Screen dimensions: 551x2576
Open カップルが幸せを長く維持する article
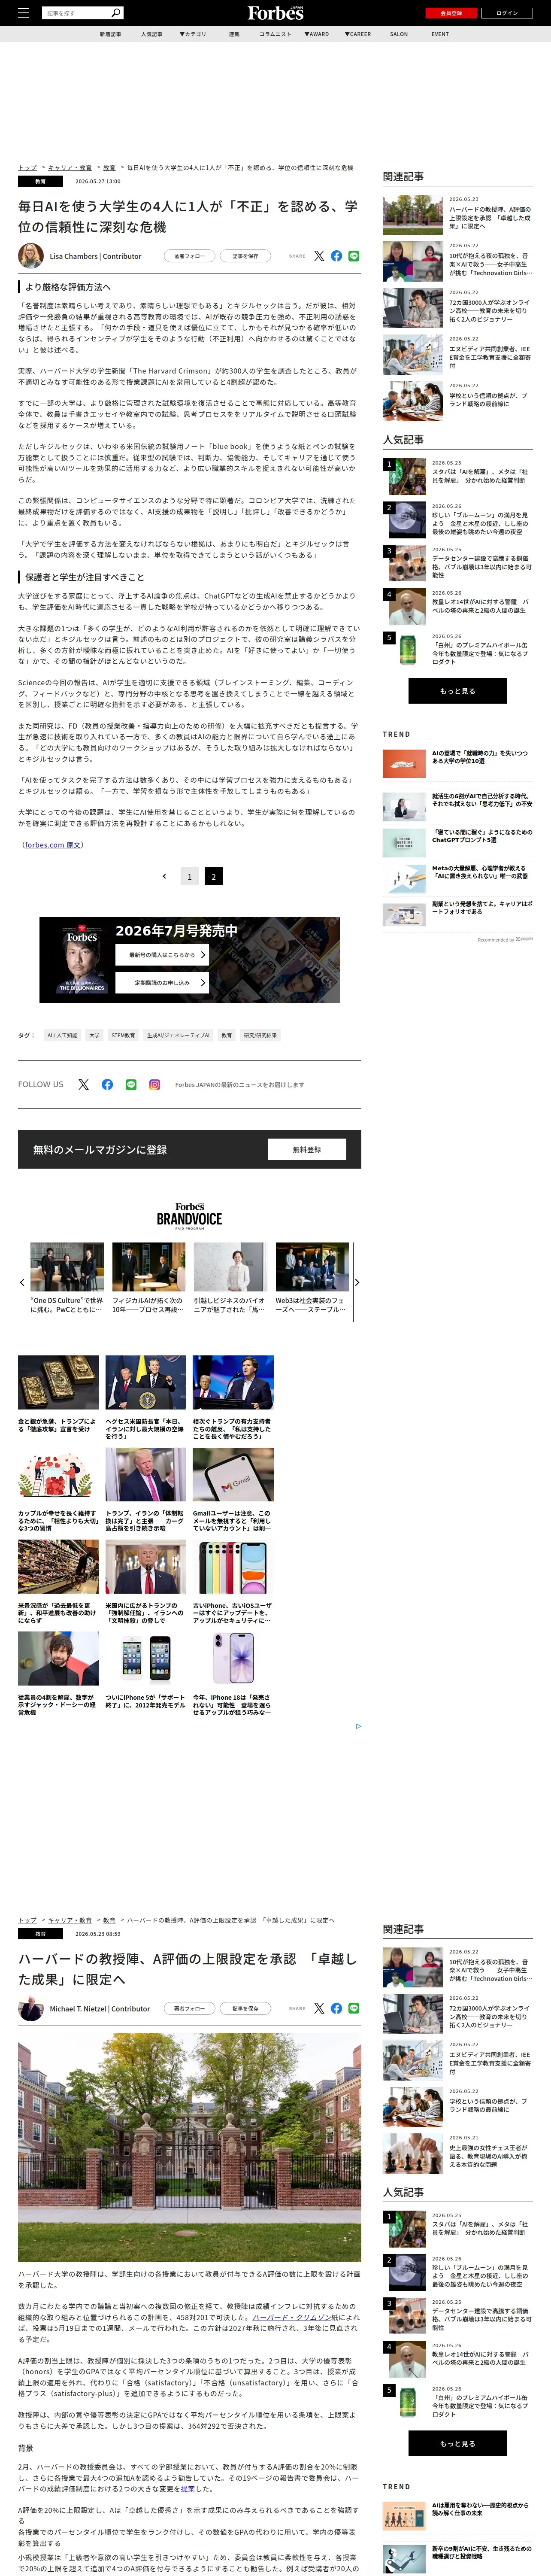click(x=58, y=1490)
